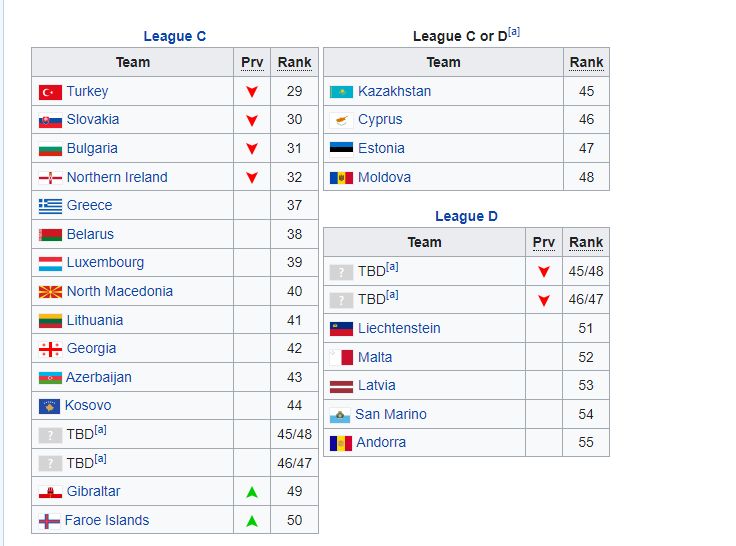Click the Prv header in League D table
The image size is (736, 546).
click(x=543, y=242)
